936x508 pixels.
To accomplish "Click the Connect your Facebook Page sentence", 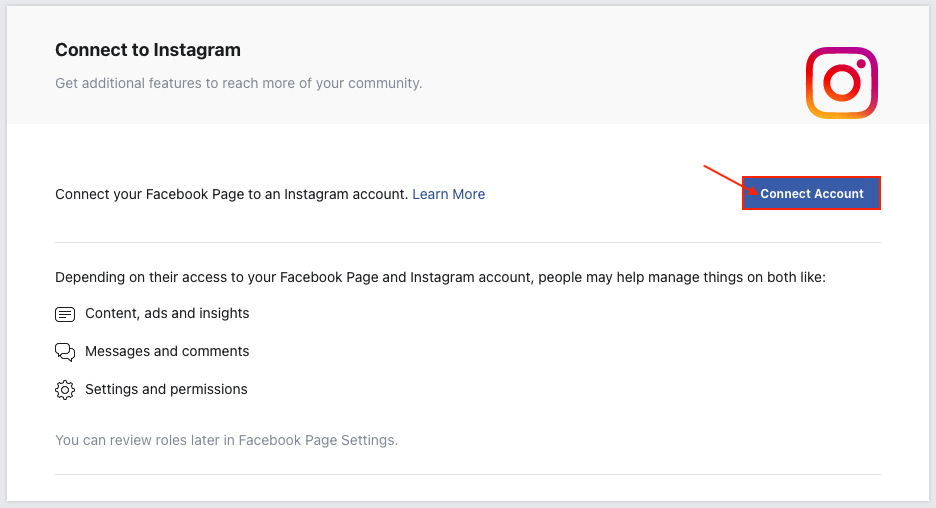I will [x=232, y=194].
